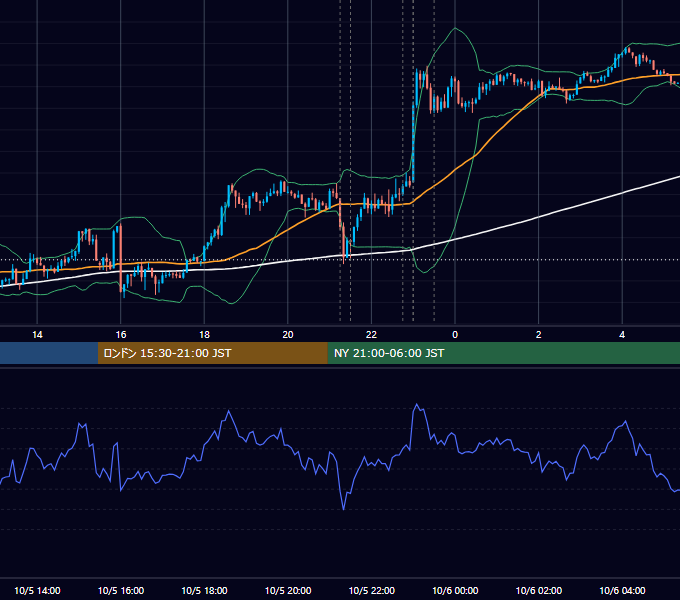Click the highest peak of the blue oscillator line

[x=417, y=404]
